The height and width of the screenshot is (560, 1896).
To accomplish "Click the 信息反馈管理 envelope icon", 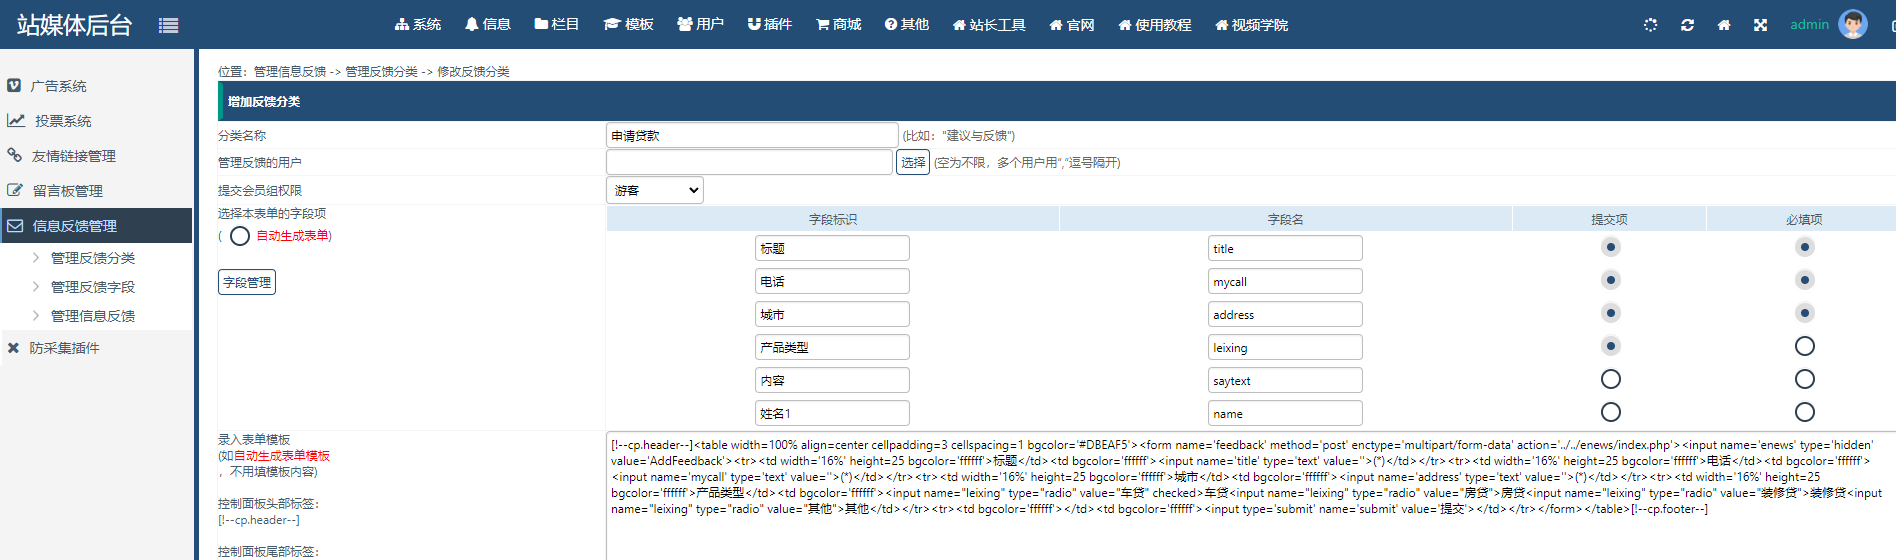I will (15, 226).
